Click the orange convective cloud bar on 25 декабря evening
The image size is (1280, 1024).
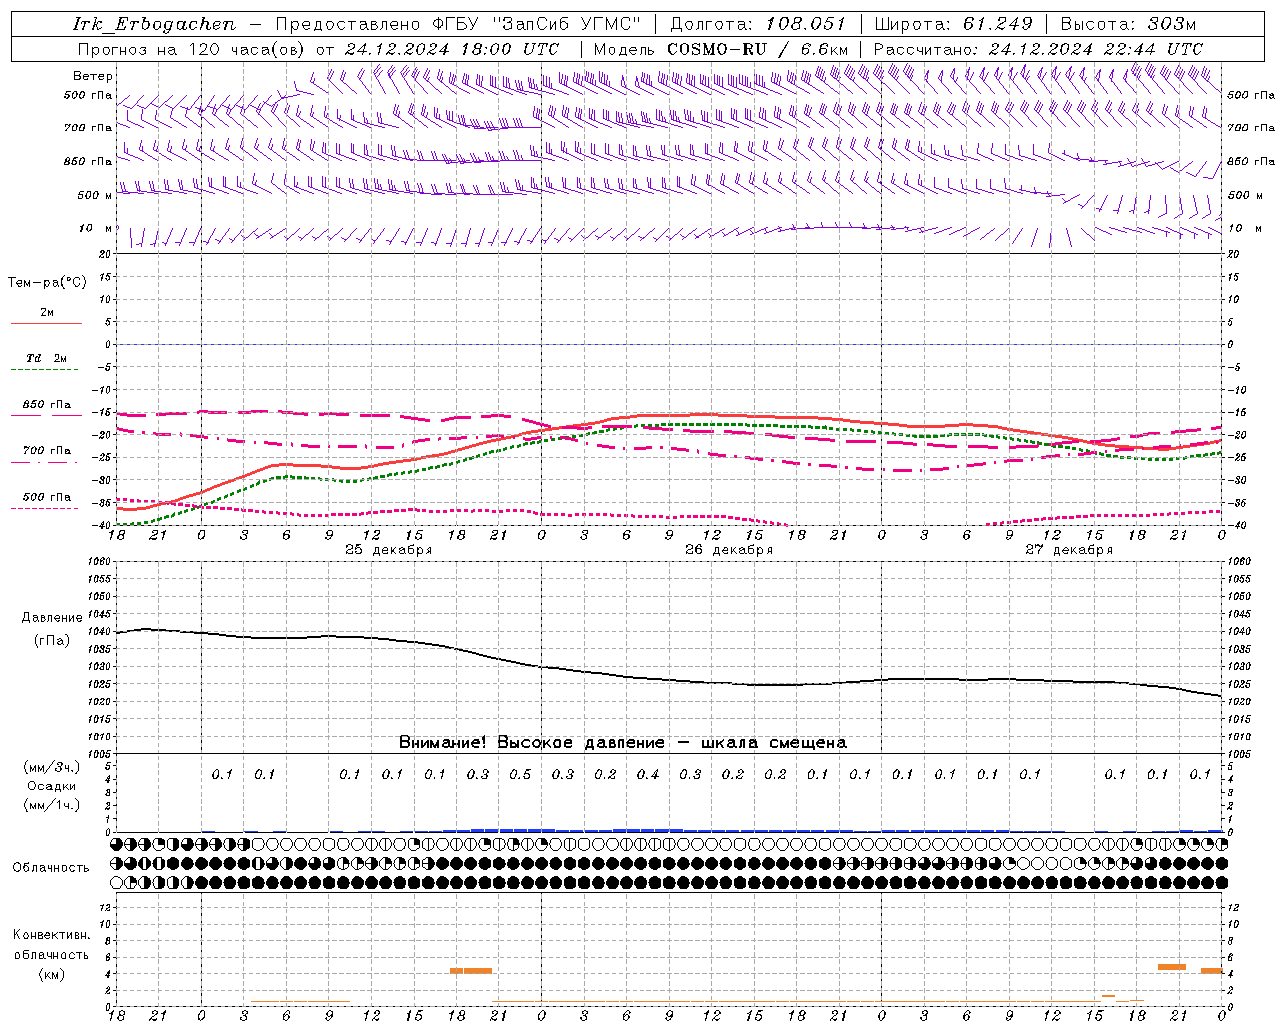tap(471, 970)
